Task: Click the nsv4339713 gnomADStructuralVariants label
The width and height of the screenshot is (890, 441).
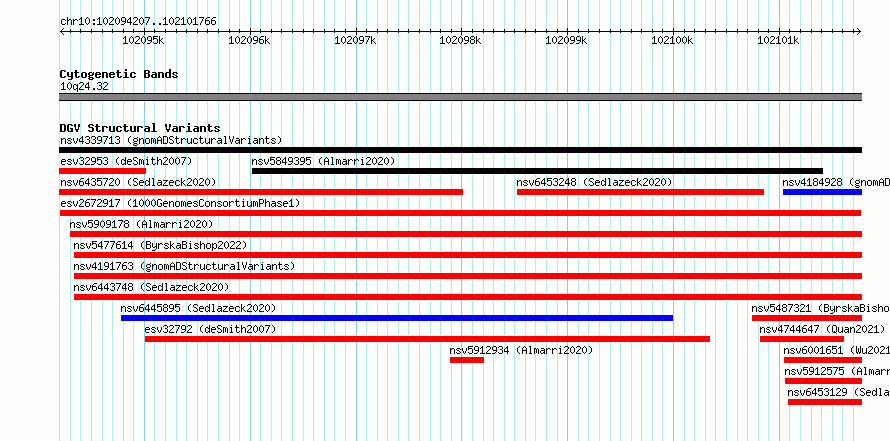Action: pos(171,140)
